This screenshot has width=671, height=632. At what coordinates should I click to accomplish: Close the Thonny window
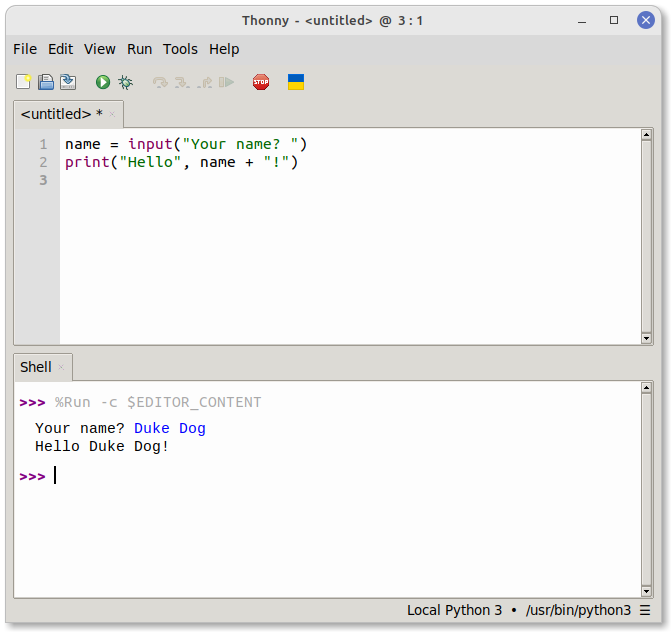(x=646, y=20)
